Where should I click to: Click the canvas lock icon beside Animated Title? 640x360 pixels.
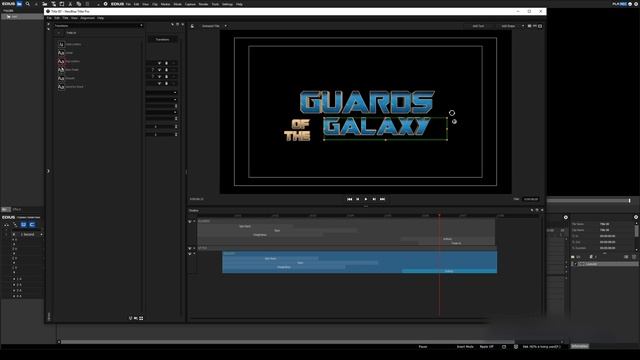[193, 26]
